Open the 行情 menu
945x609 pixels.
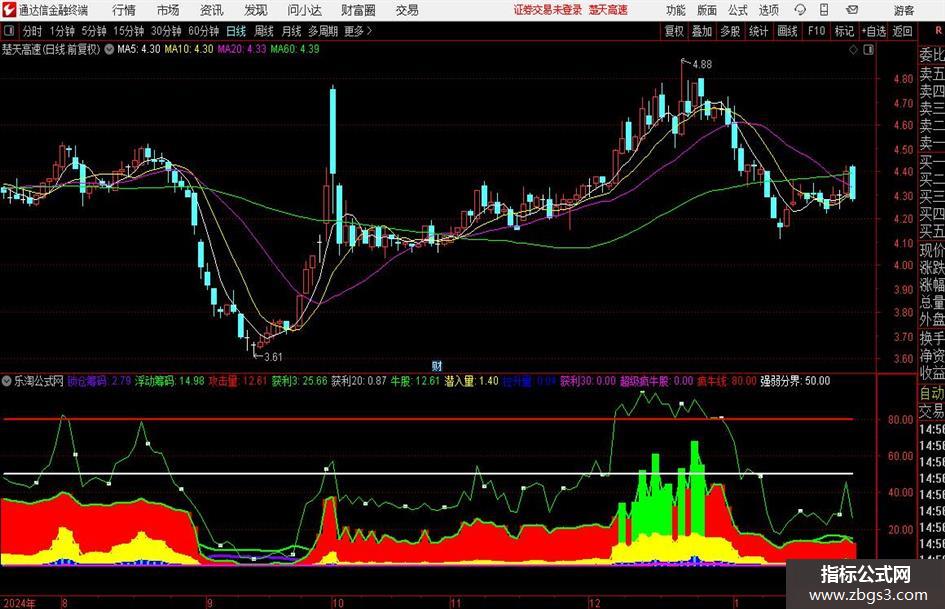(x=124, y=10)
